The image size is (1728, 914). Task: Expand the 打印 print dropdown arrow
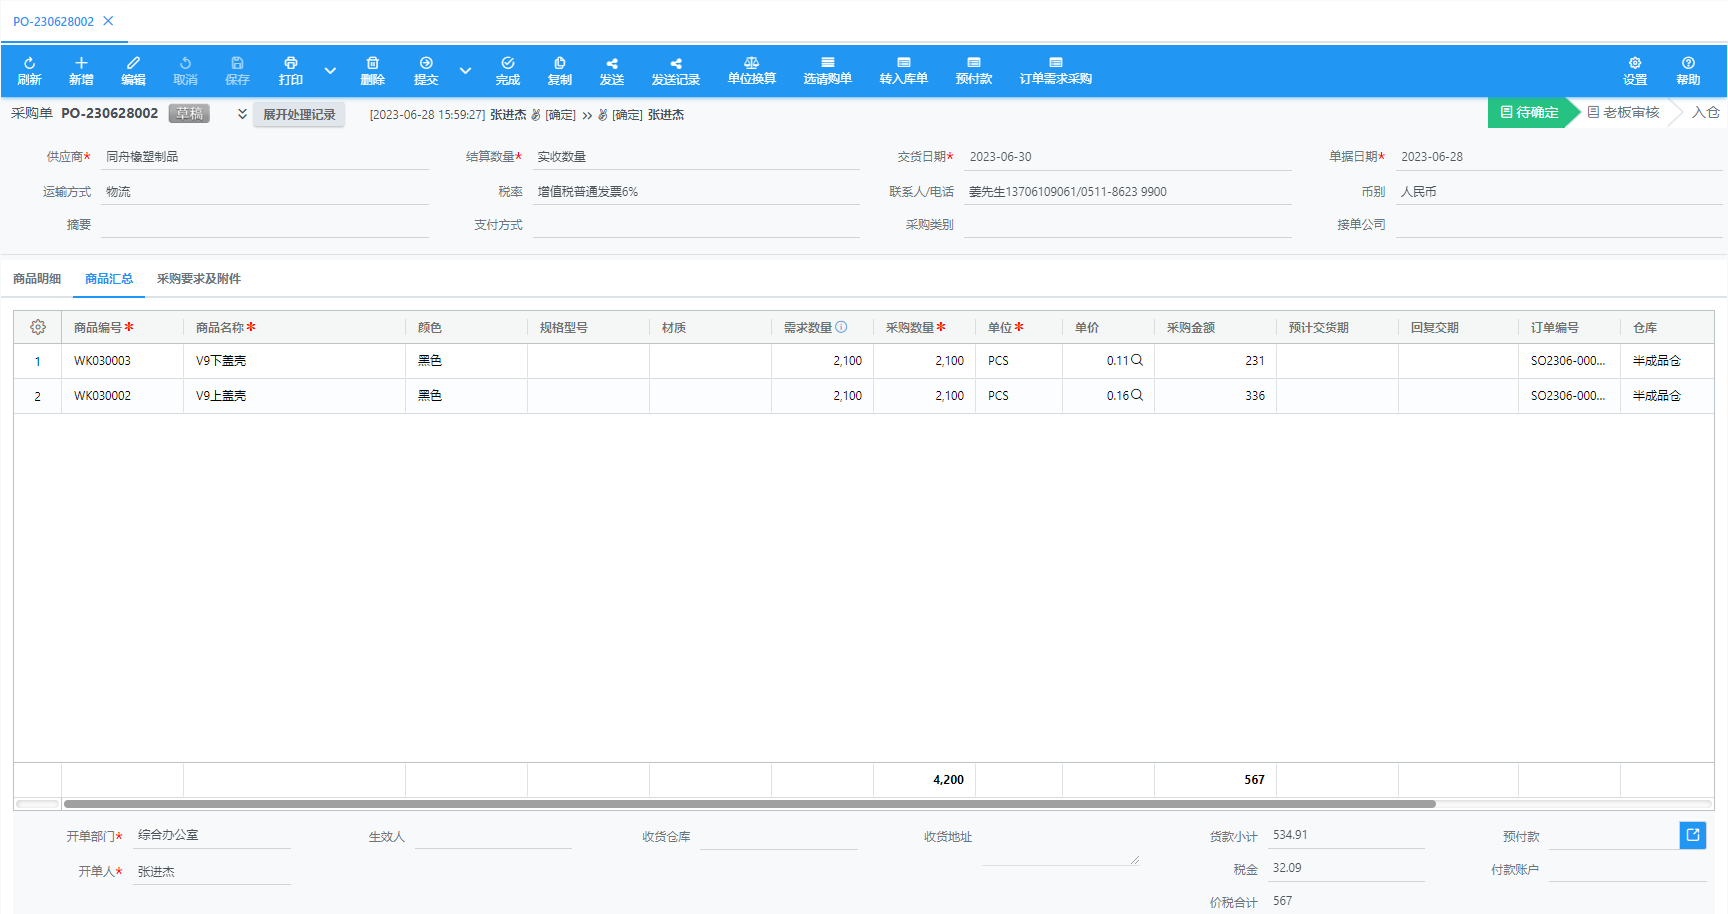[330, 70]
